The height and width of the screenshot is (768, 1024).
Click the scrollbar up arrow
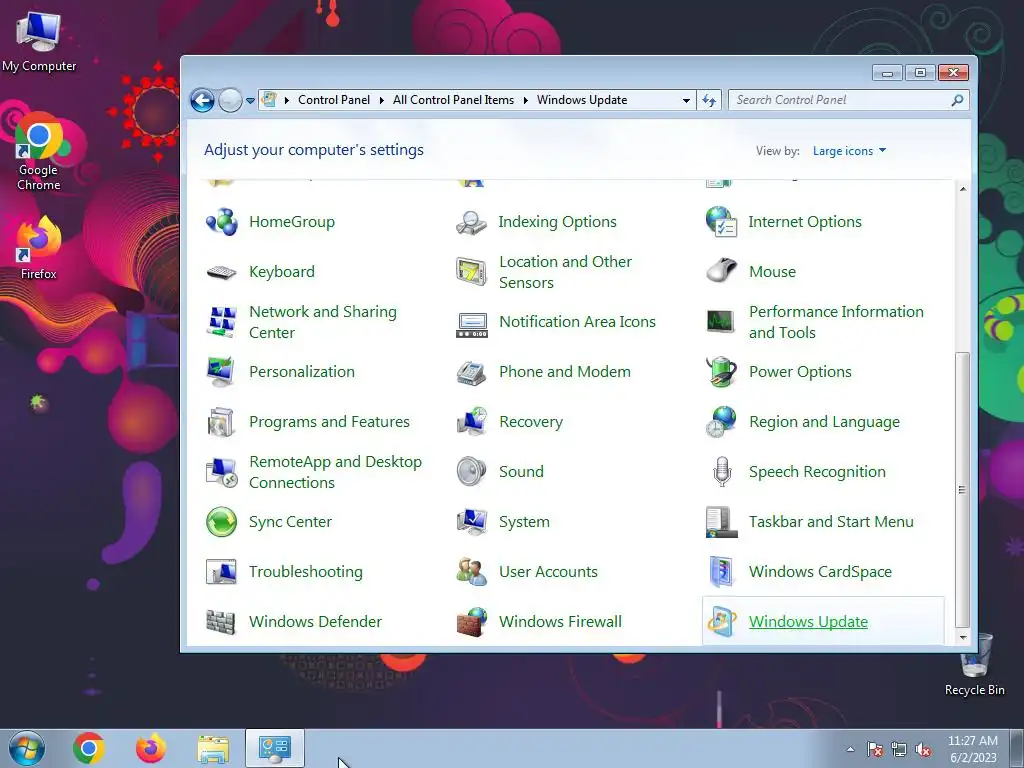[963, 189]
